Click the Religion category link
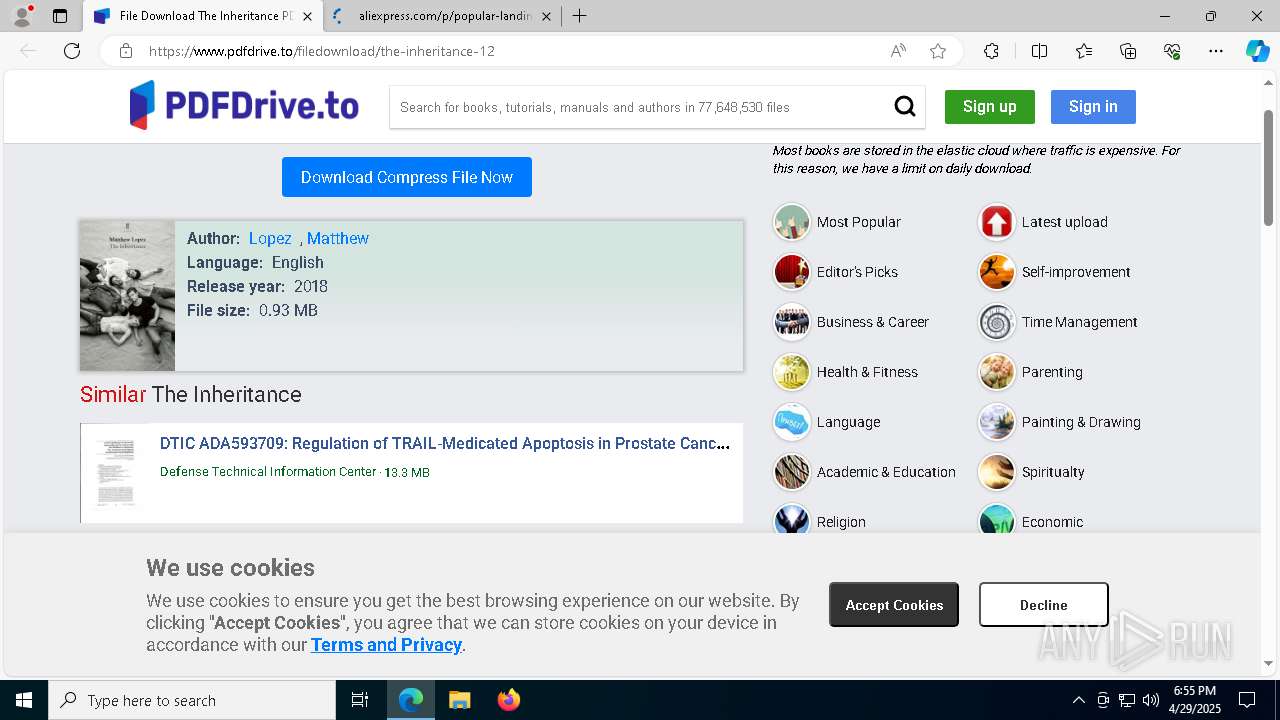This screenshot has height=720, width=1280. coord(841,522)
